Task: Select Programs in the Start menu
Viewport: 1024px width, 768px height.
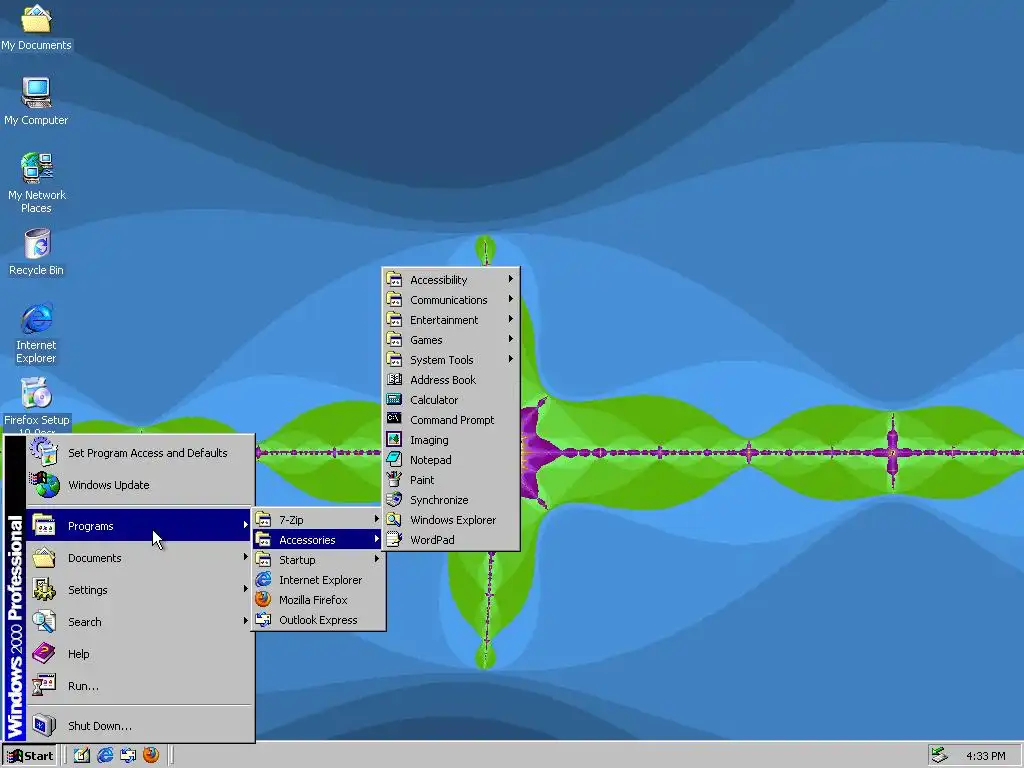Action: coord(140,526)
